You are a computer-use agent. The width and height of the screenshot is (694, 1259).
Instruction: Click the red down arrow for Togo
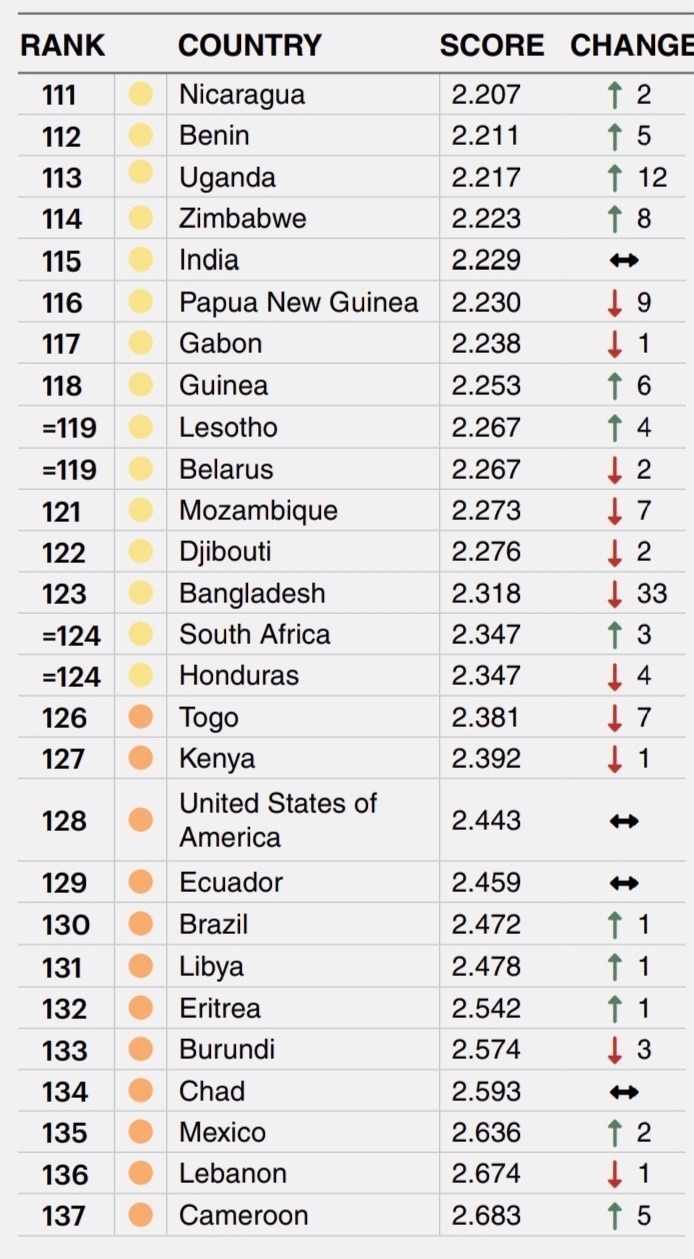click(x=615, y=718)
